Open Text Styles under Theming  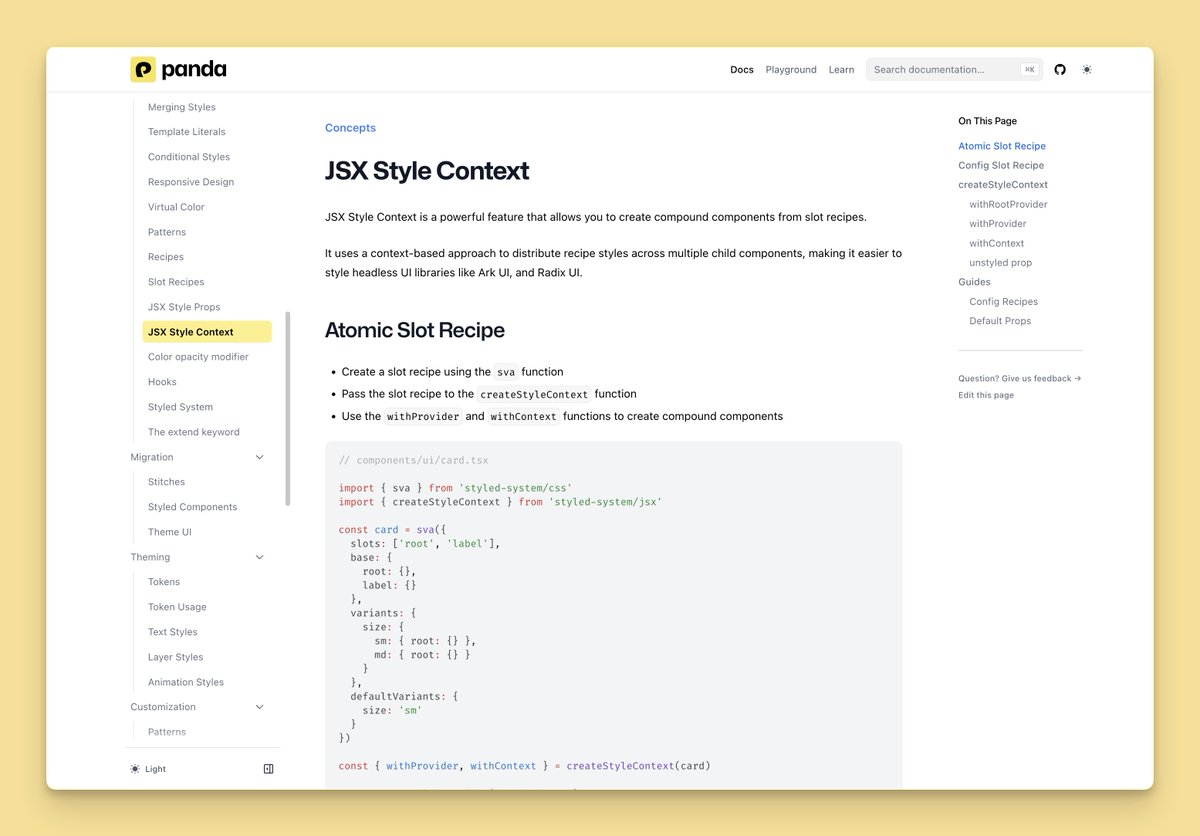[x=173, y=632]
